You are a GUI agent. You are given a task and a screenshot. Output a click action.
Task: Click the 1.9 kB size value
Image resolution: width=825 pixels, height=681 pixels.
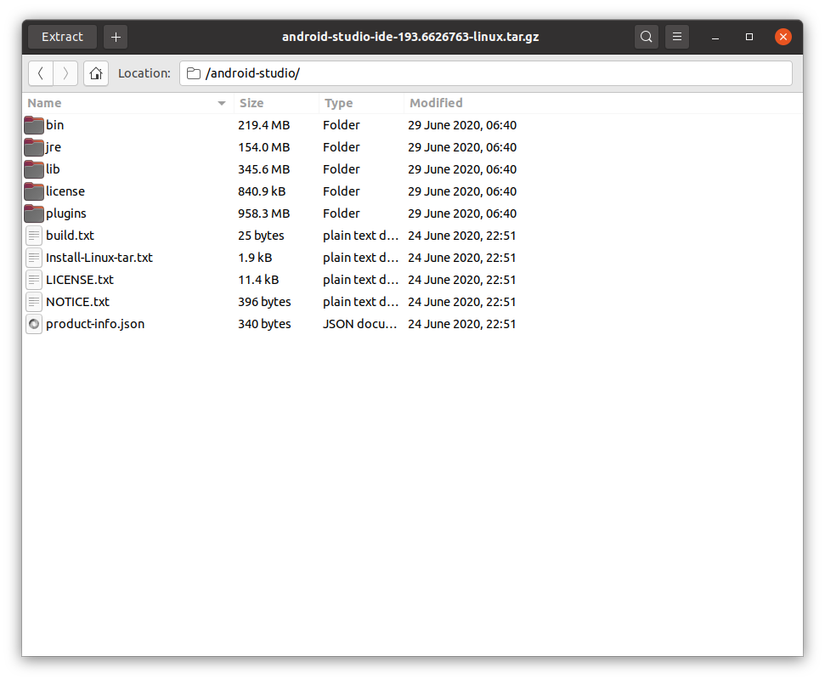click(255, 258)
